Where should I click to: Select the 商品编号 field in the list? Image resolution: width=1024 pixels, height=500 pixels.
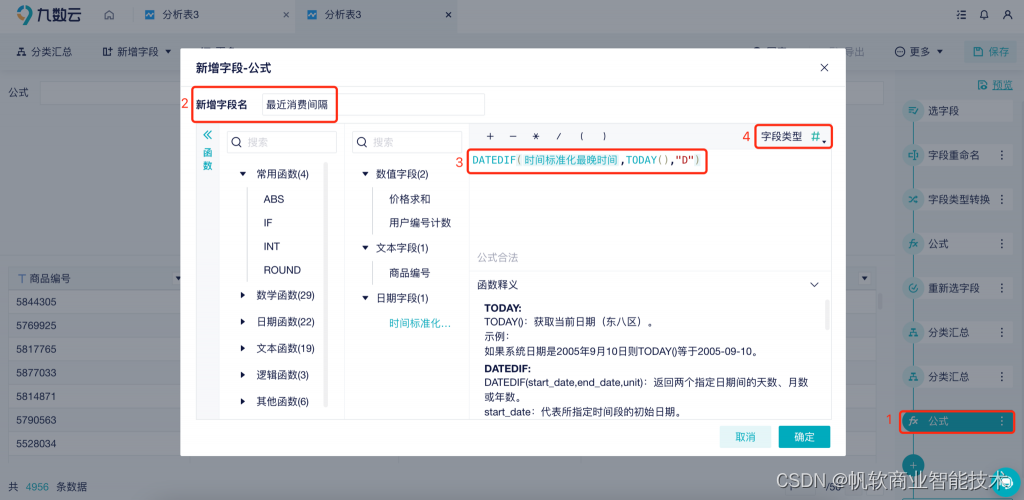point(409,273)
